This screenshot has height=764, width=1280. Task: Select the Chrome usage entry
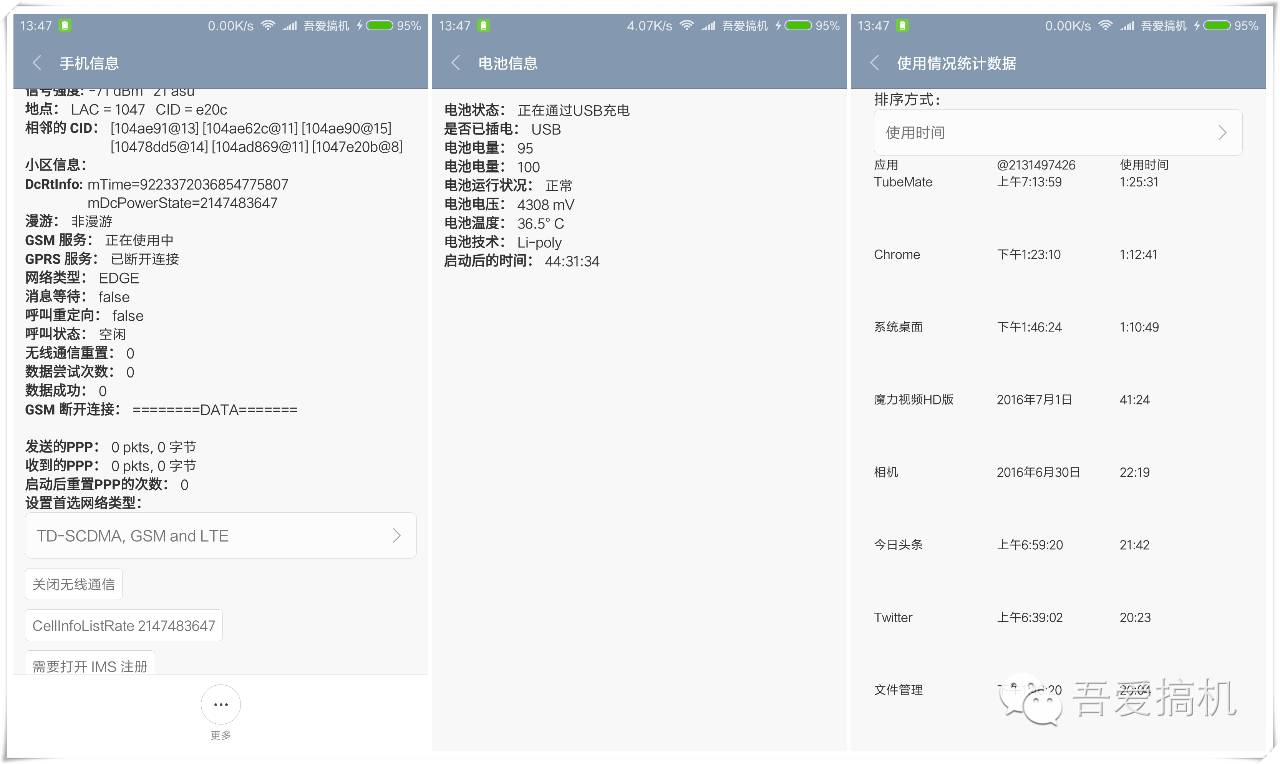coord(896,254)
